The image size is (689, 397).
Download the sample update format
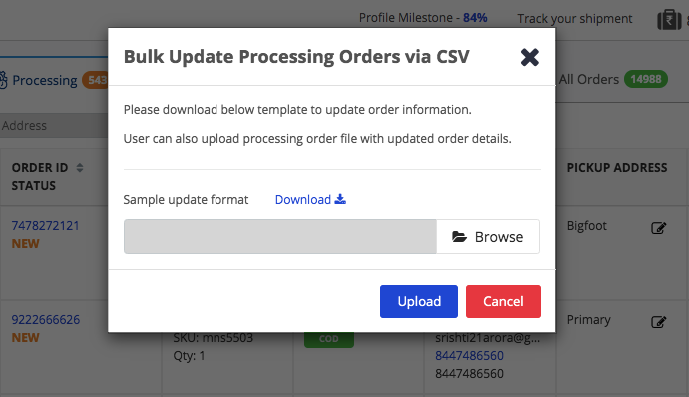[x=303, y=200]
